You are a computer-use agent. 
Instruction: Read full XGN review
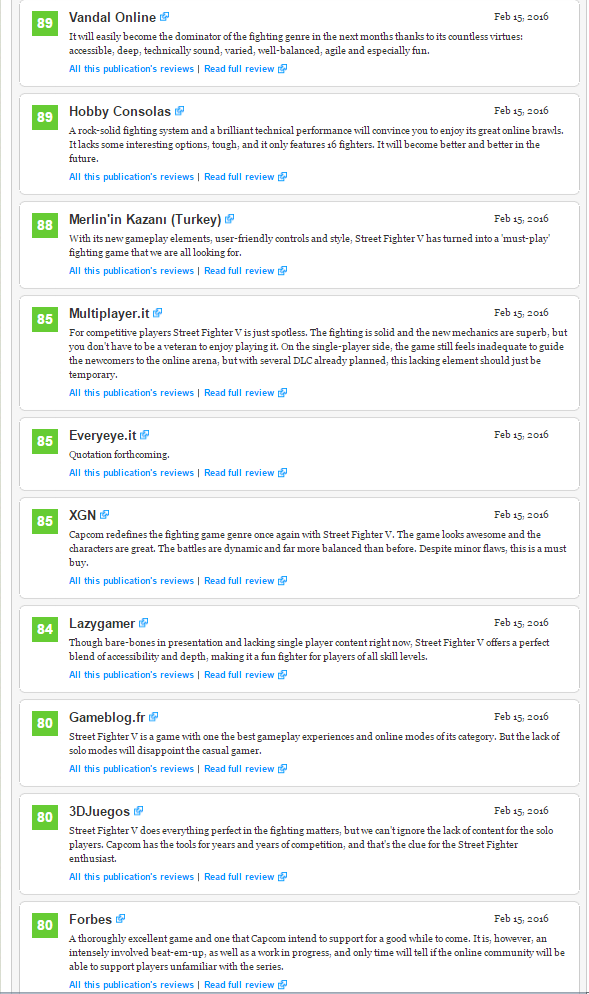245,581
